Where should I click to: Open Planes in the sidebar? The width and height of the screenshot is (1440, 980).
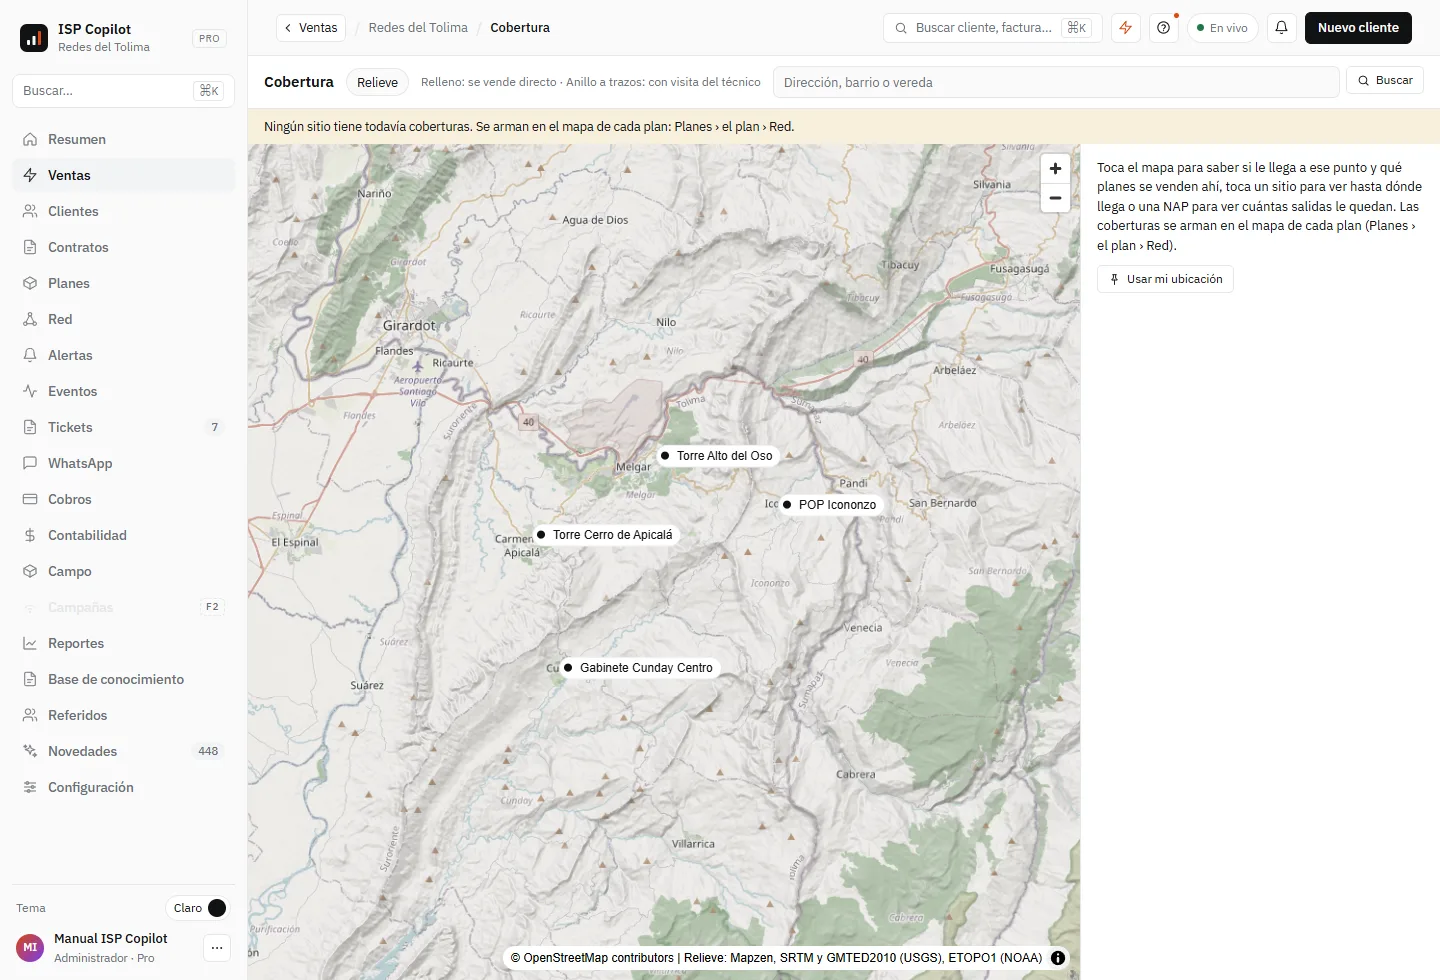[124, 283]
